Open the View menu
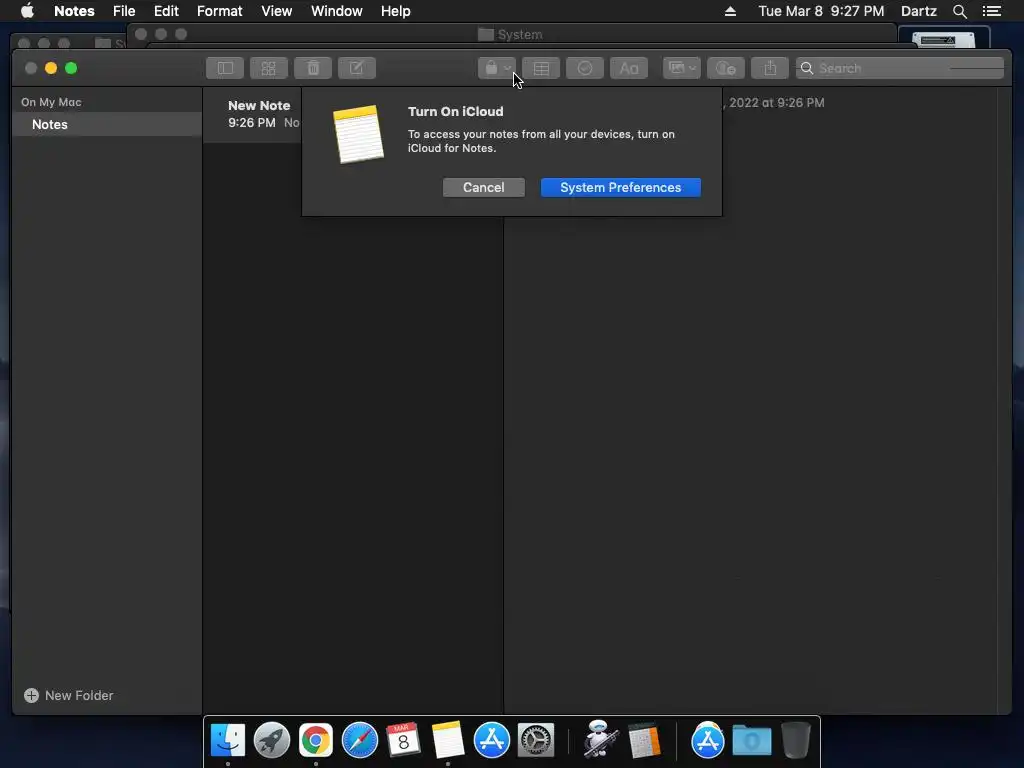The image size is (1024, 768). click(276, 11)
